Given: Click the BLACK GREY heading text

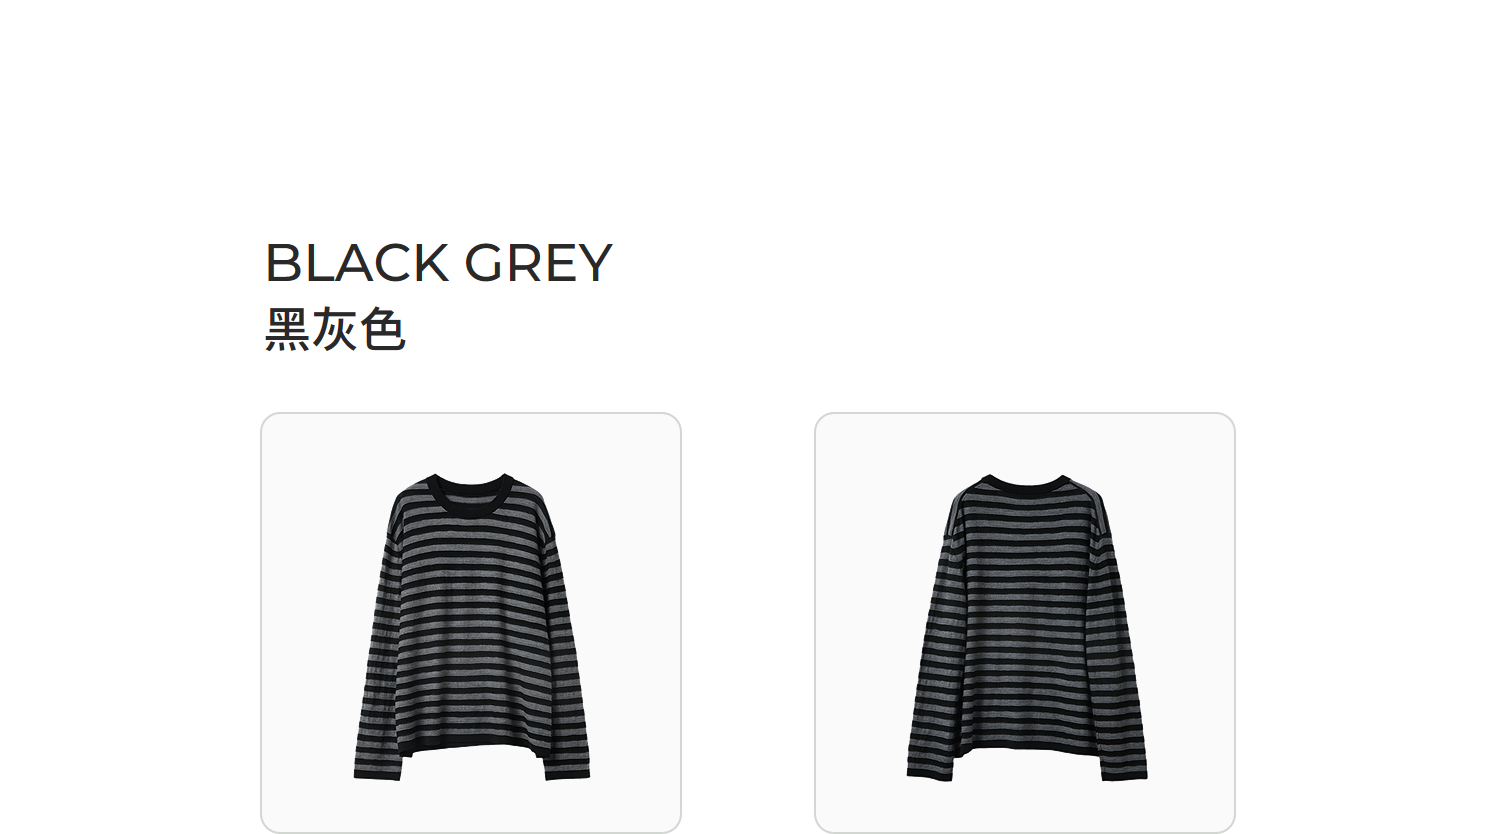Looking at the screenshot, I should coord(438,263).
